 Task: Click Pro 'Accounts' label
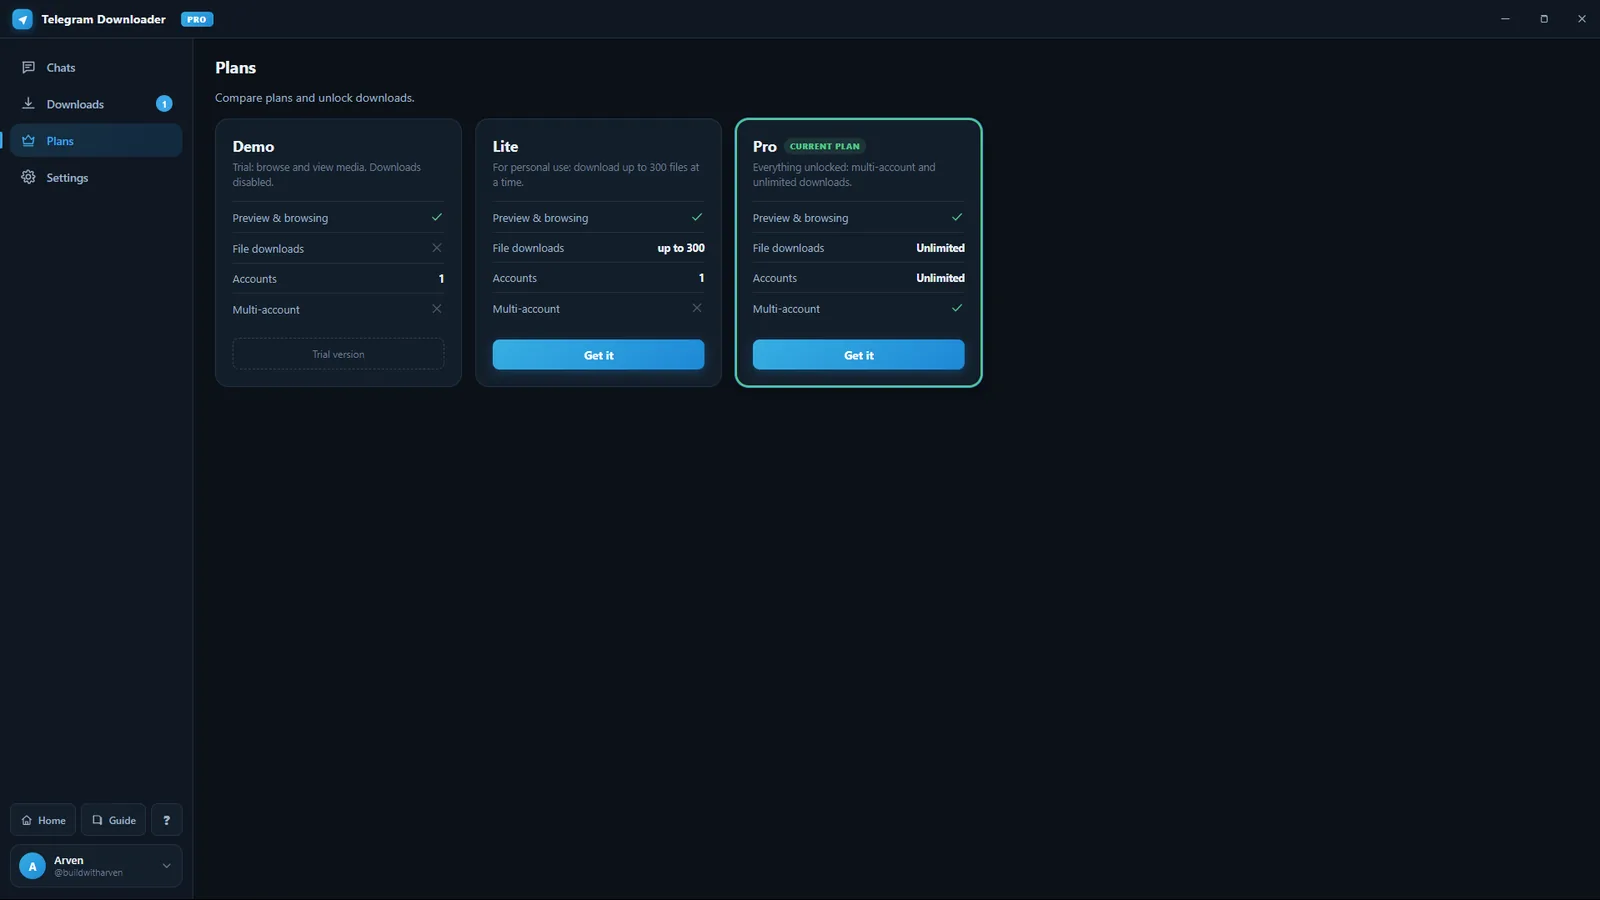(775, 278)
